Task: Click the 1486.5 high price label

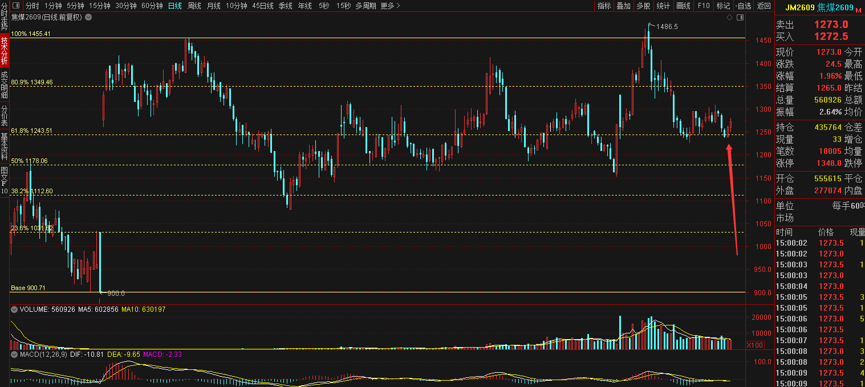Action: [667, 26]
